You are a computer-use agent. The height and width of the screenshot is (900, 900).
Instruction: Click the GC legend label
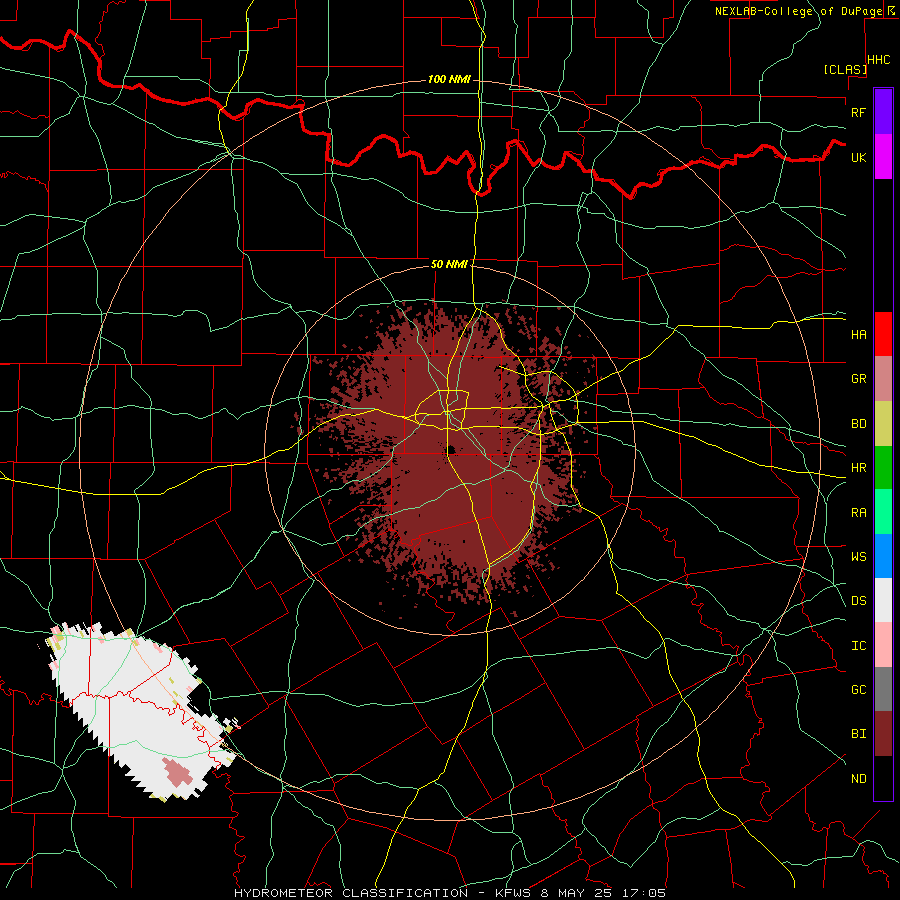click(x=858, y=690)
